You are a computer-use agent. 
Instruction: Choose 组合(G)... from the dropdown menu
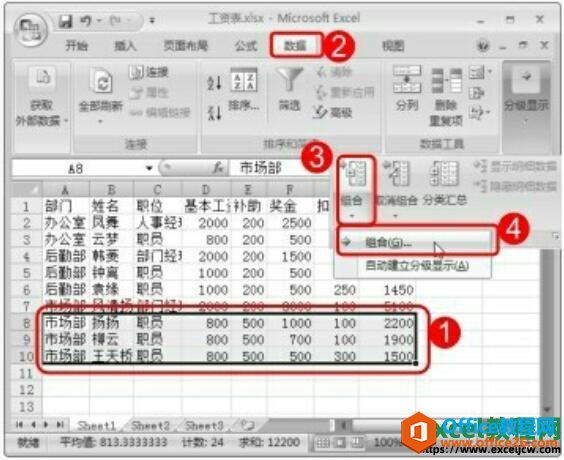pos(414,243)
